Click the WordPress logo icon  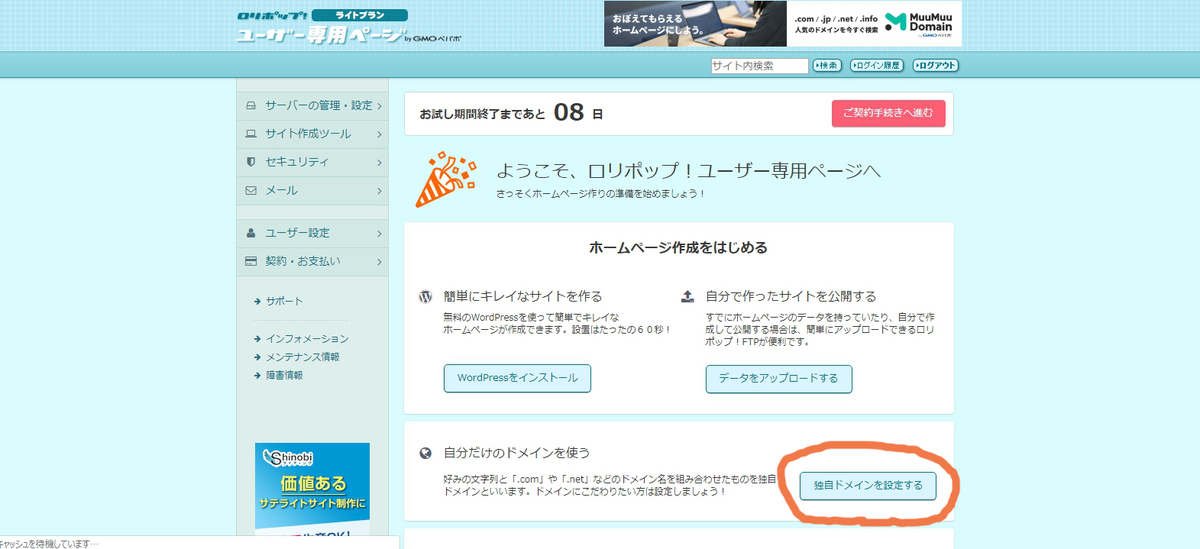(x=425, y=296)
